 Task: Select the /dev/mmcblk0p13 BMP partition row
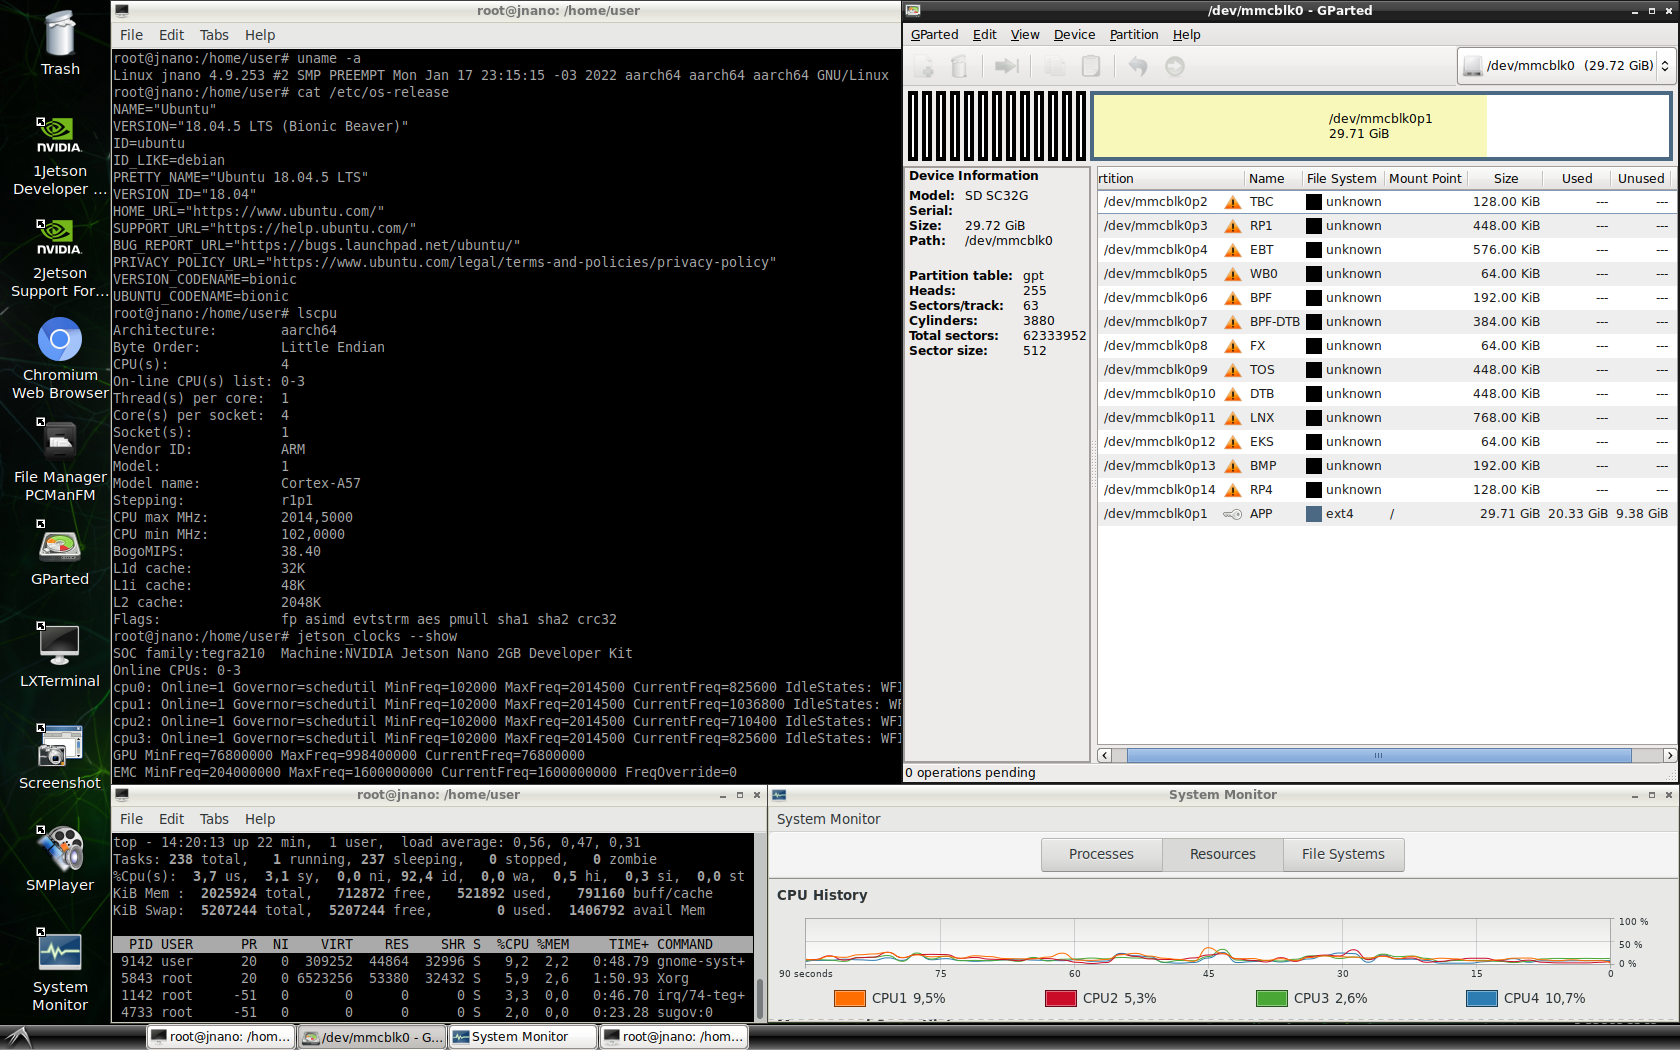click(x=1386, y=466)
